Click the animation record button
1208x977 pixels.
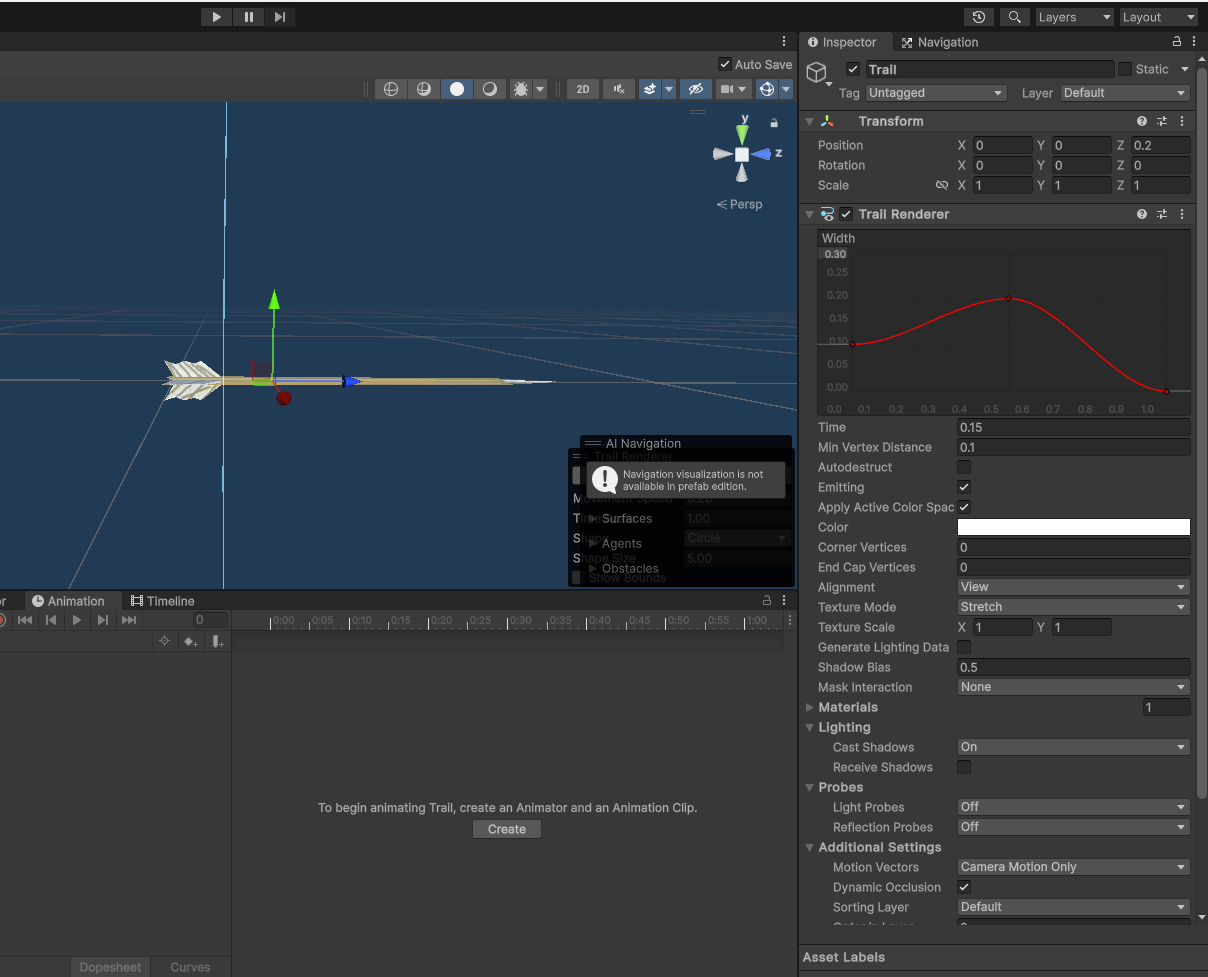(x=2, y=620)
